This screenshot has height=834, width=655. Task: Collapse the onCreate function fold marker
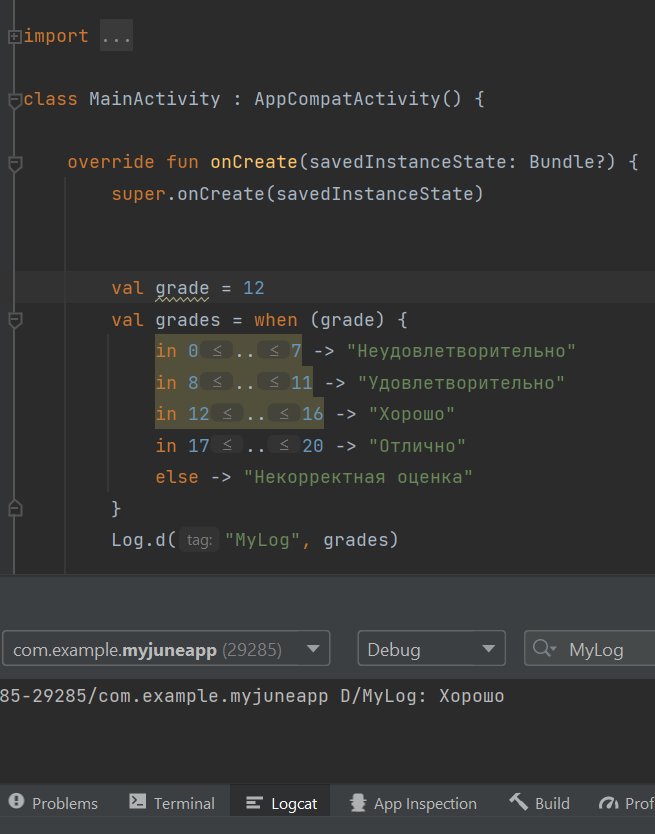click(x=13, y=163)
